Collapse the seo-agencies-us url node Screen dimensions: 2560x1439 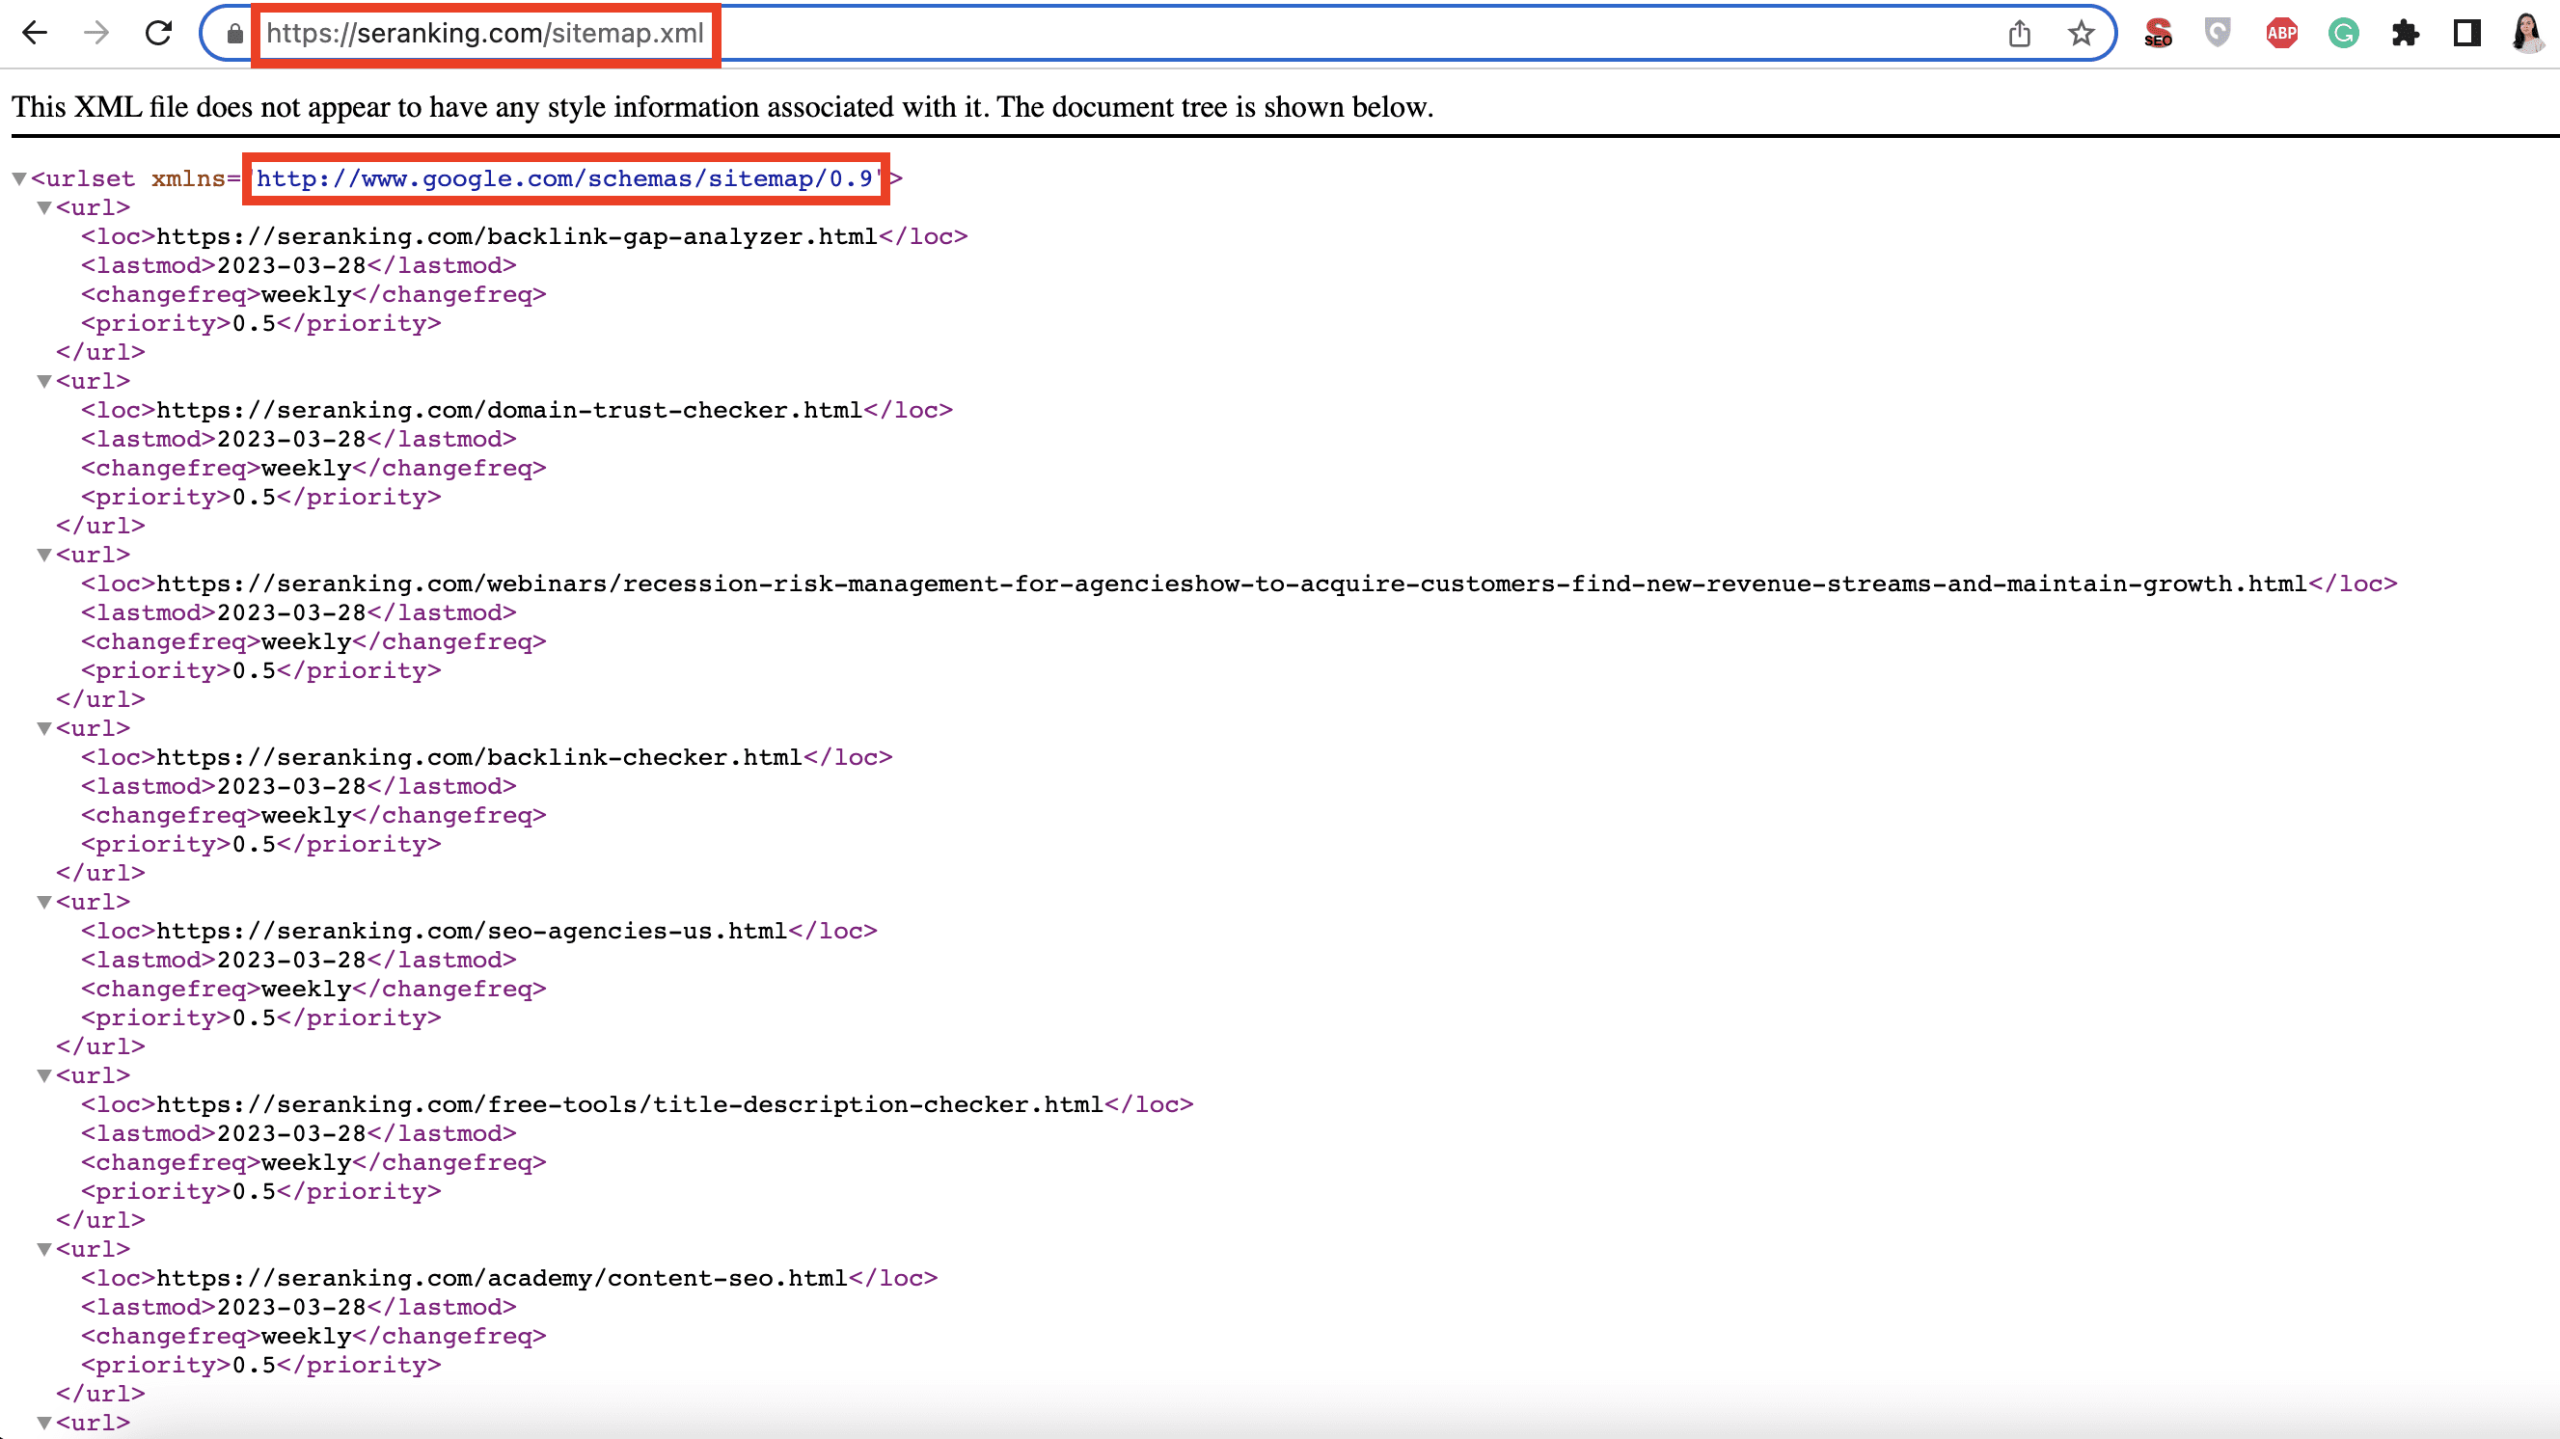coord(44,903)
